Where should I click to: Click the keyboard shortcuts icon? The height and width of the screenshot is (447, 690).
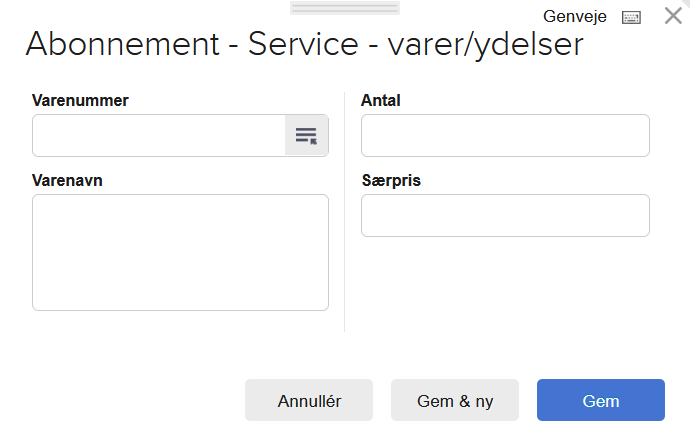[631, 18]
